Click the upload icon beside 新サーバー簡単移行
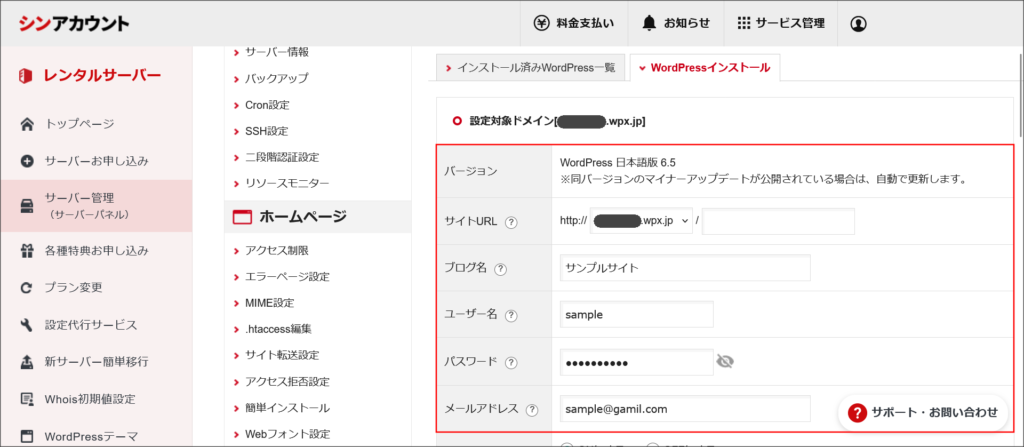This screenshot has width=1024, height=447. click(27, 361)
